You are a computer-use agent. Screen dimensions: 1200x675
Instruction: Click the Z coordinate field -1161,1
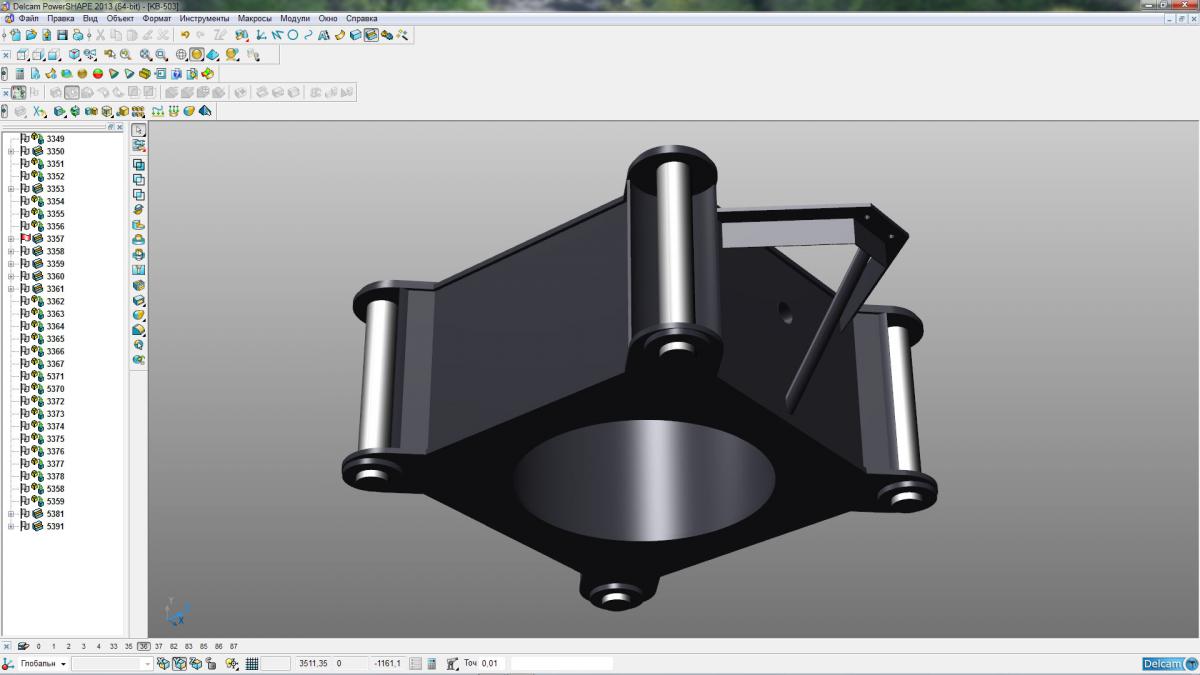(387, 664)
